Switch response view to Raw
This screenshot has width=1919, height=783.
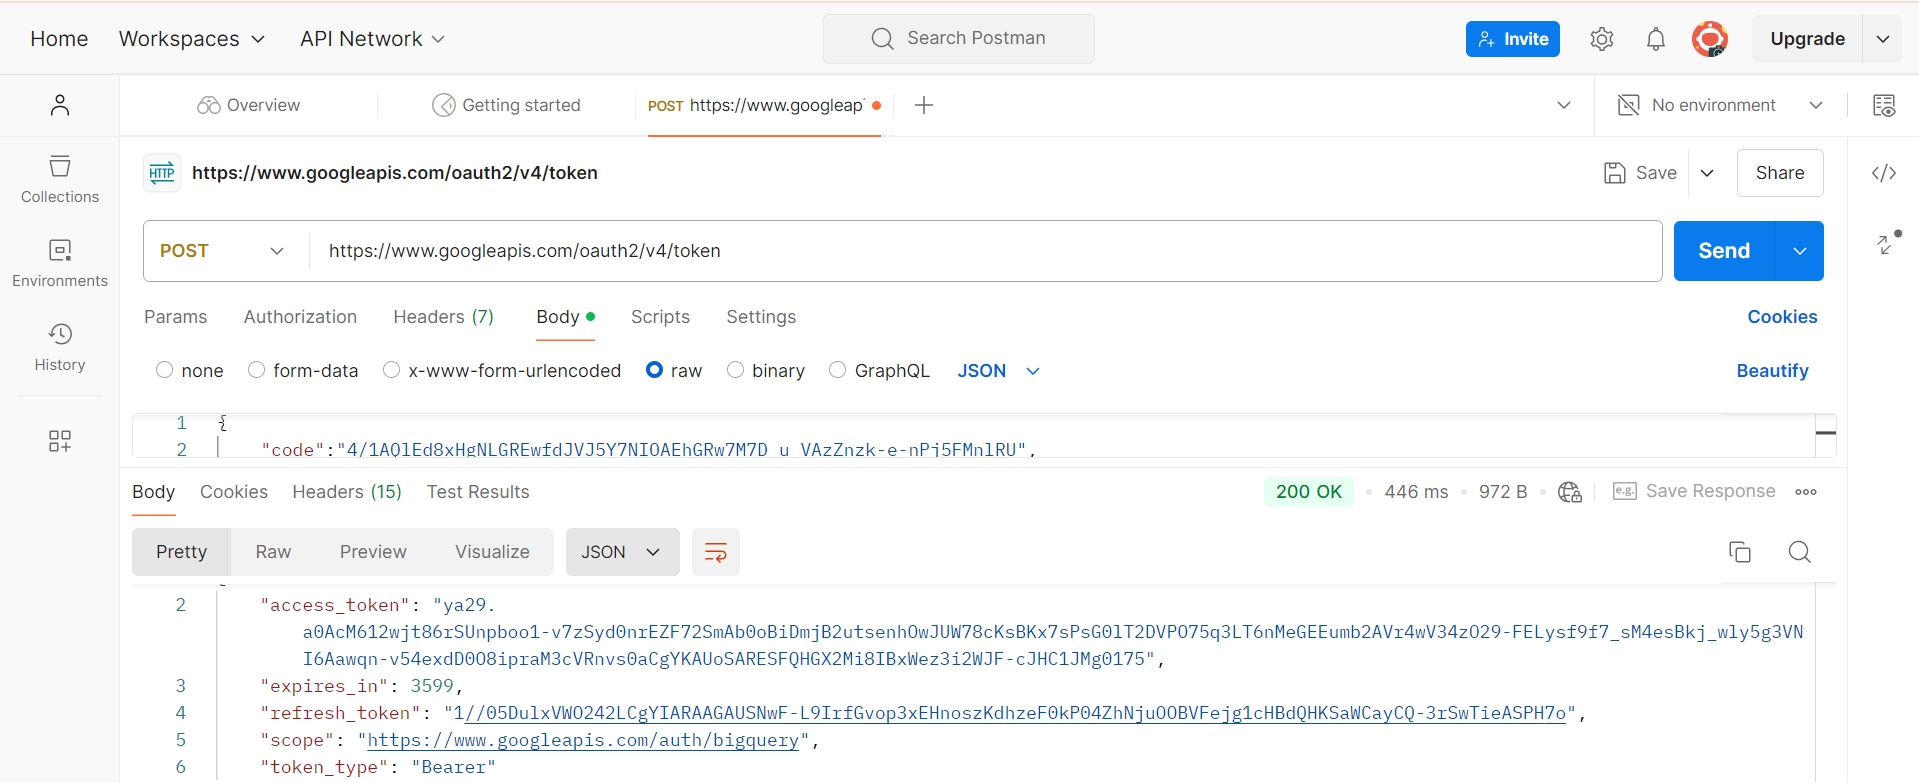(273, 552)
